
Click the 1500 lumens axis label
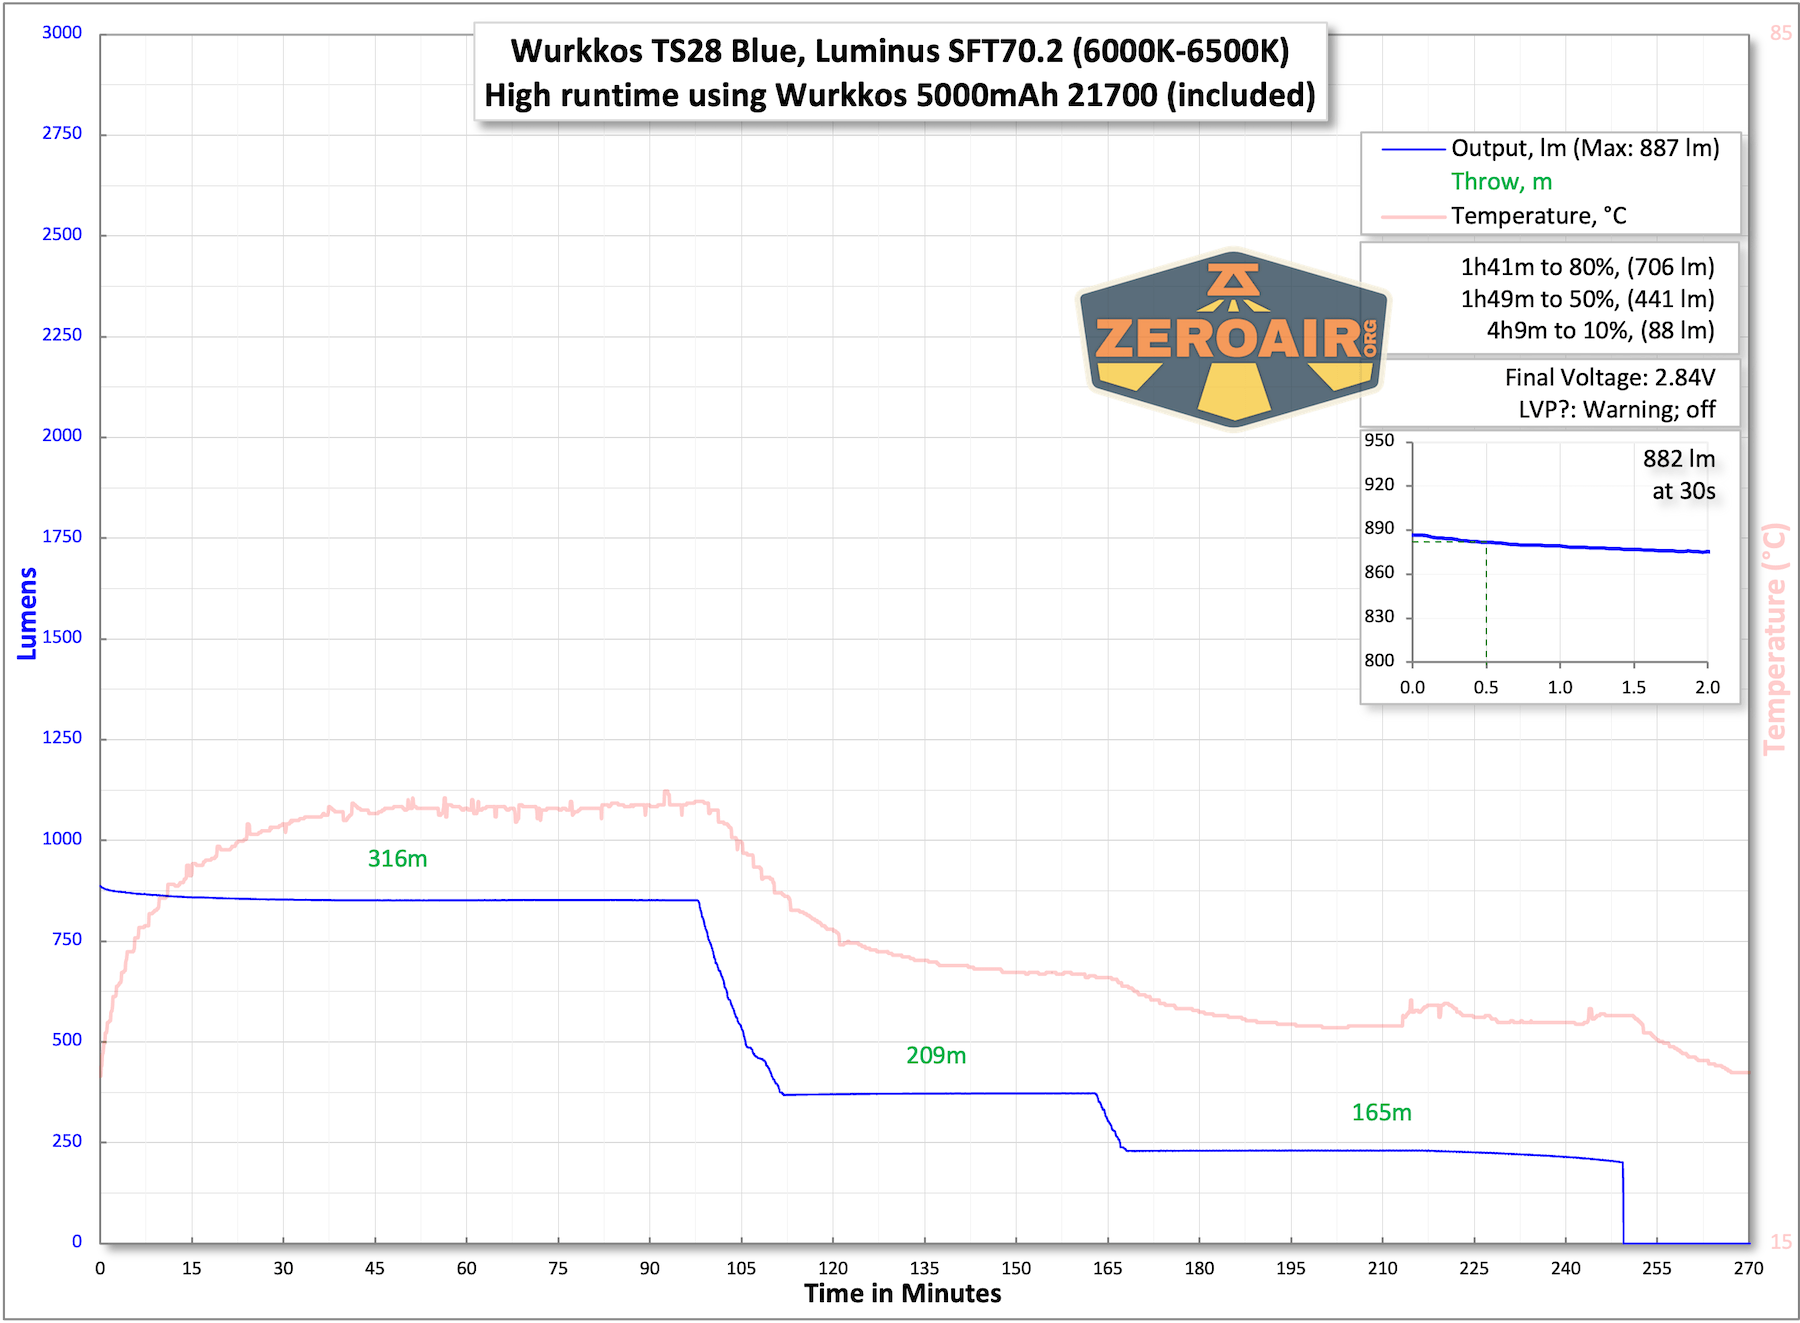pyautogui.click(x=62, y=638)
